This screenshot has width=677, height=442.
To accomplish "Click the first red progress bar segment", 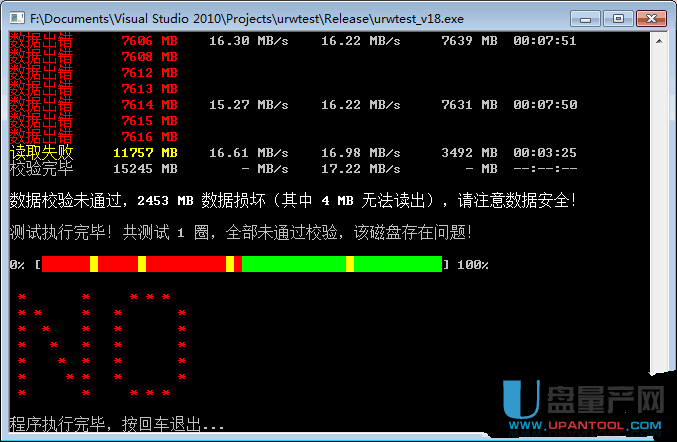I will [66, 264].
